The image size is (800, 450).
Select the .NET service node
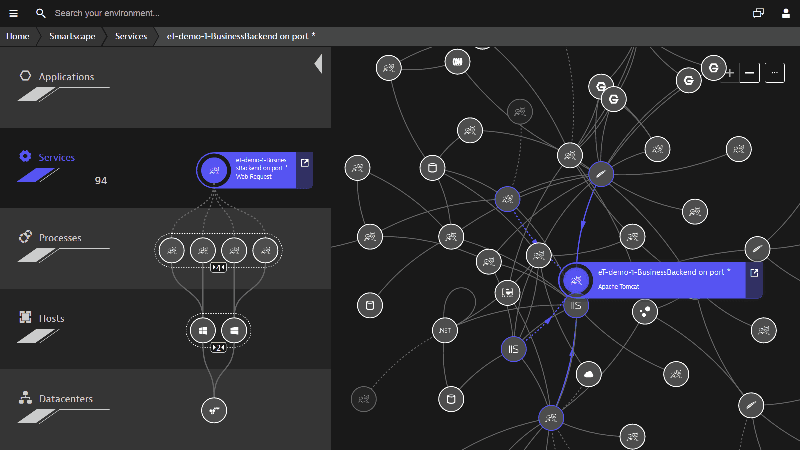(x=444, y=330)
